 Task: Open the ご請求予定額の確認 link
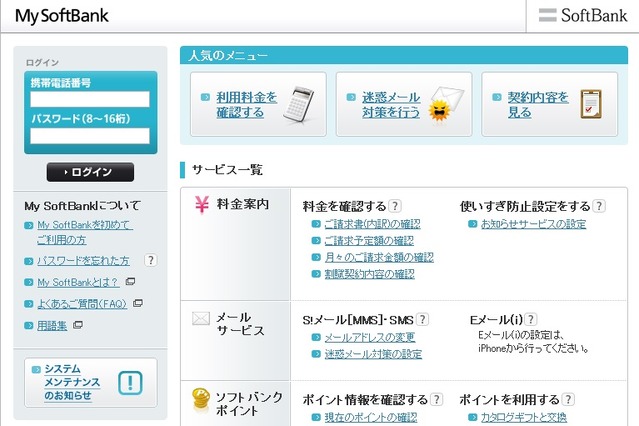[x=369, y=241]
